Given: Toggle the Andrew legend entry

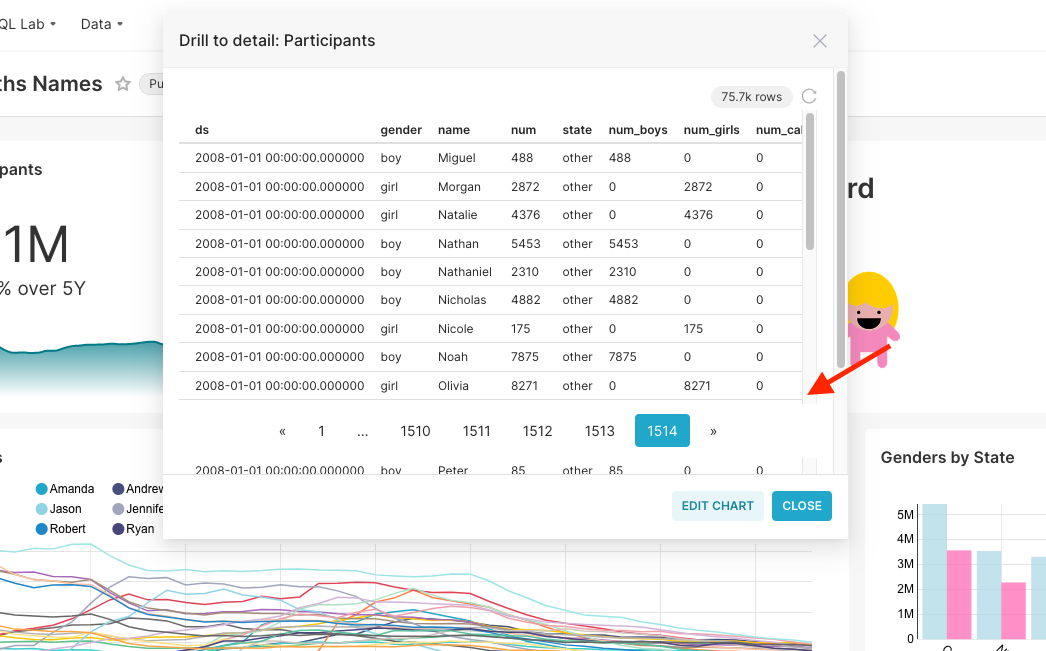Looking at the screenshot, I should pyautogui.click(x=137, y=489).
